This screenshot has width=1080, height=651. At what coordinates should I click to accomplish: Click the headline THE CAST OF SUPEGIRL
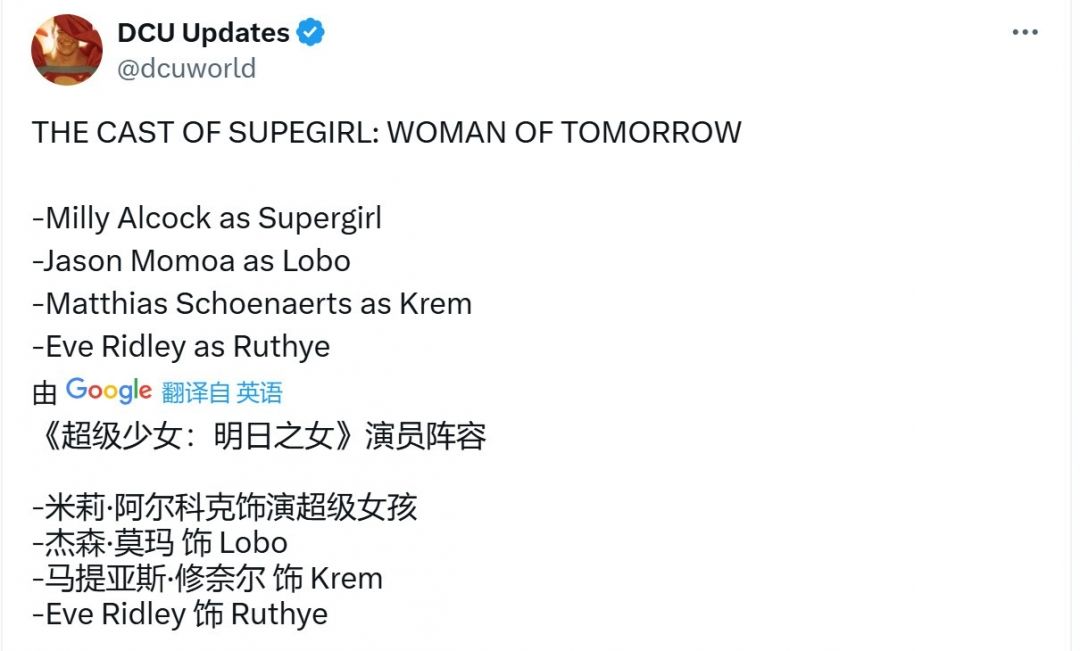click(386, 132)
